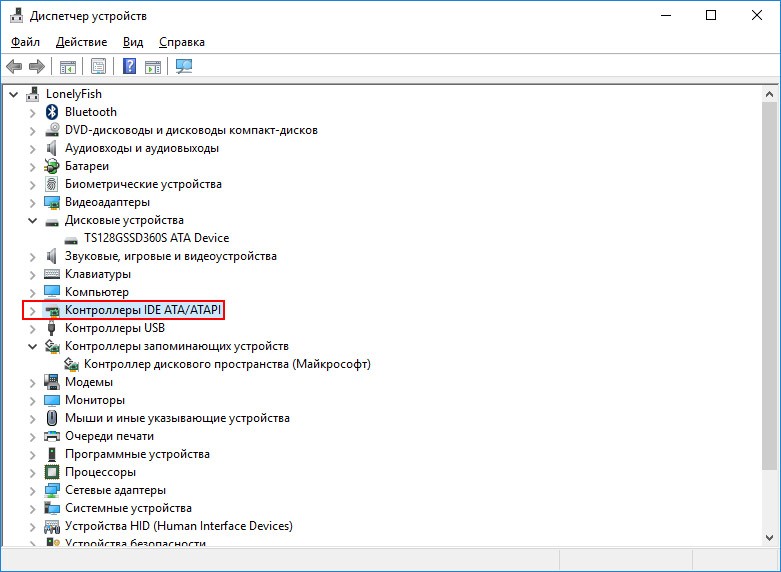Click the scrollbar up arrow
The height and width of the screenshot is (572, 781).
click(769, 94)
